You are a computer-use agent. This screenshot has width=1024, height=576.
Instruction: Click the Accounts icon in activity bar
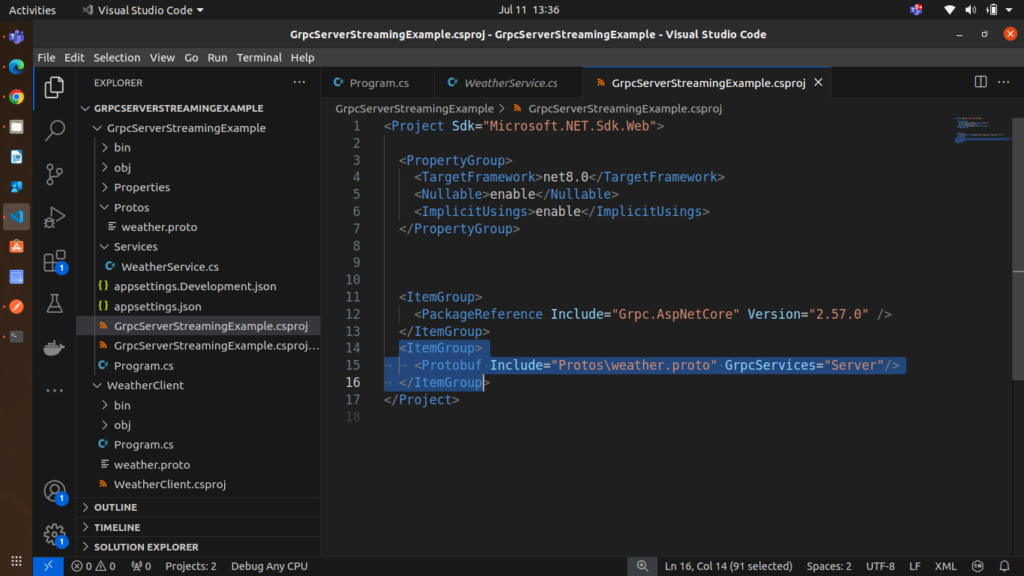tap(55, 492)
